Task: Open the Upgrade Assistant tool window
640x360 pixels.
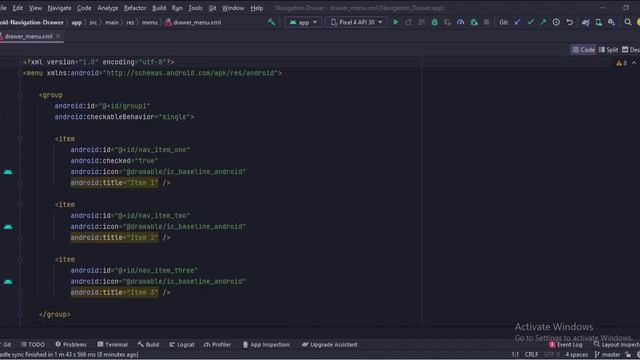Action: (x=330, y=344)
